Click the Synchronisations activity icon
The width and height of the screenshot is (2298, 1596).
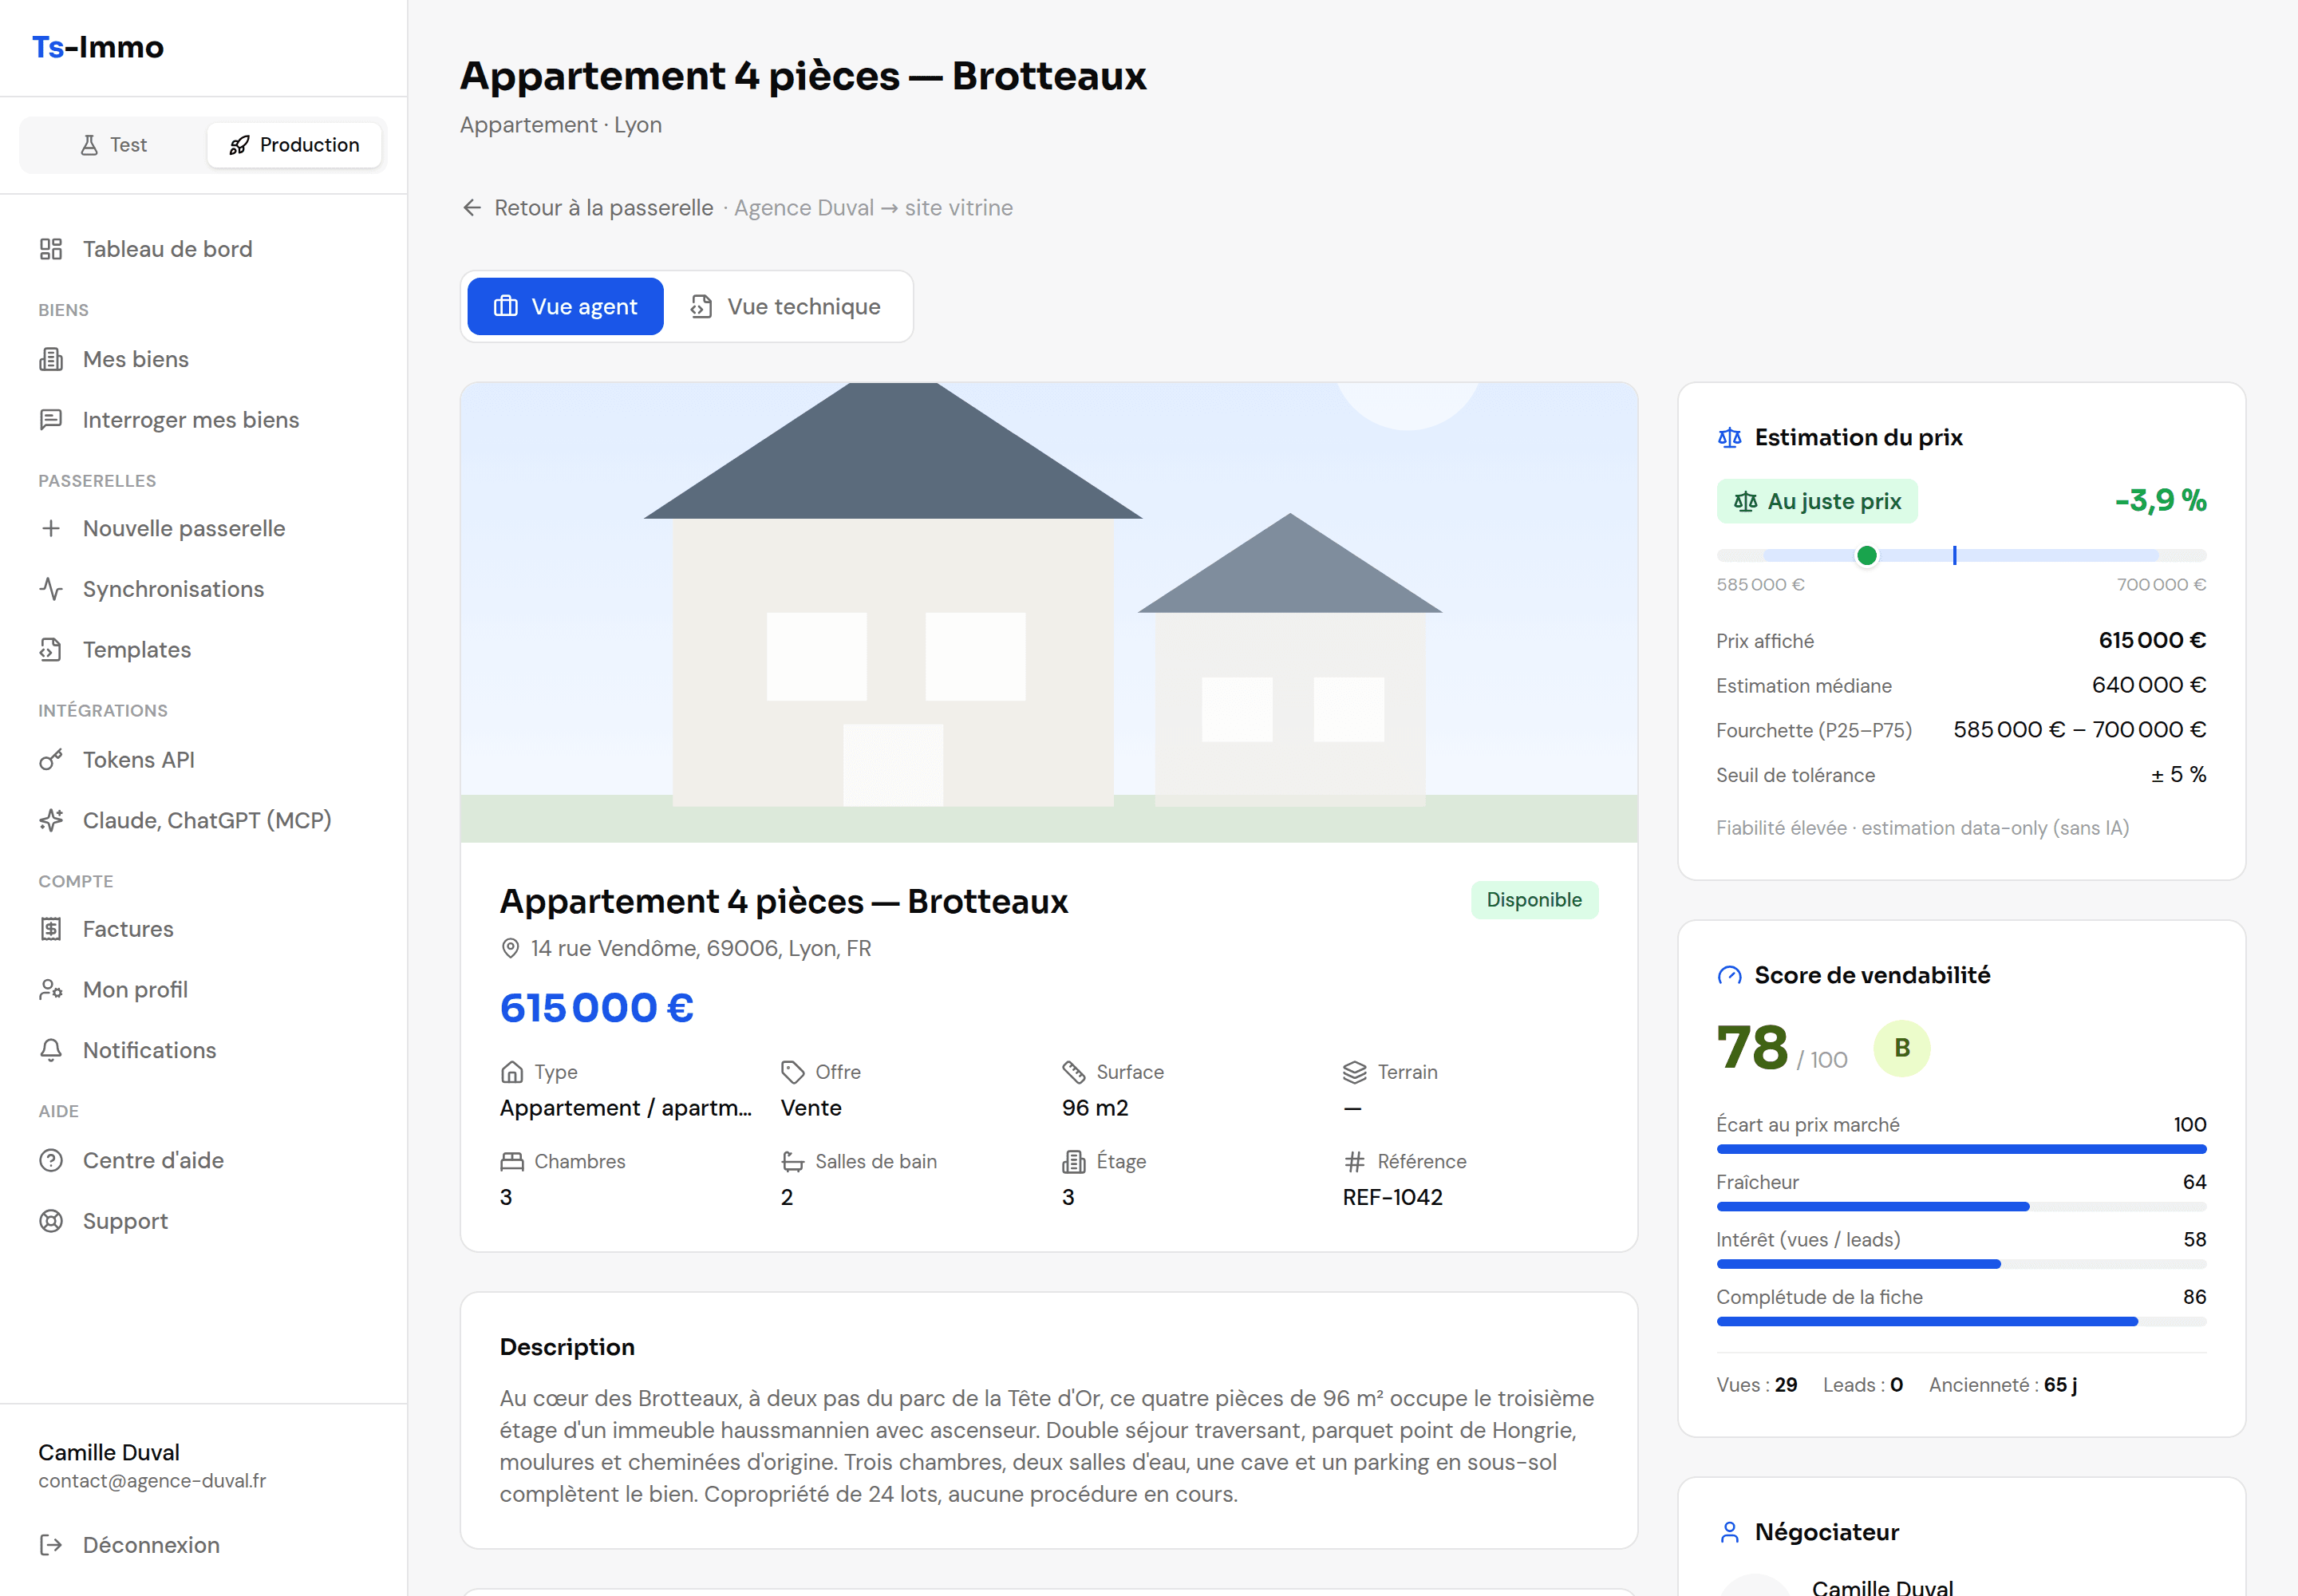point(51,589)
